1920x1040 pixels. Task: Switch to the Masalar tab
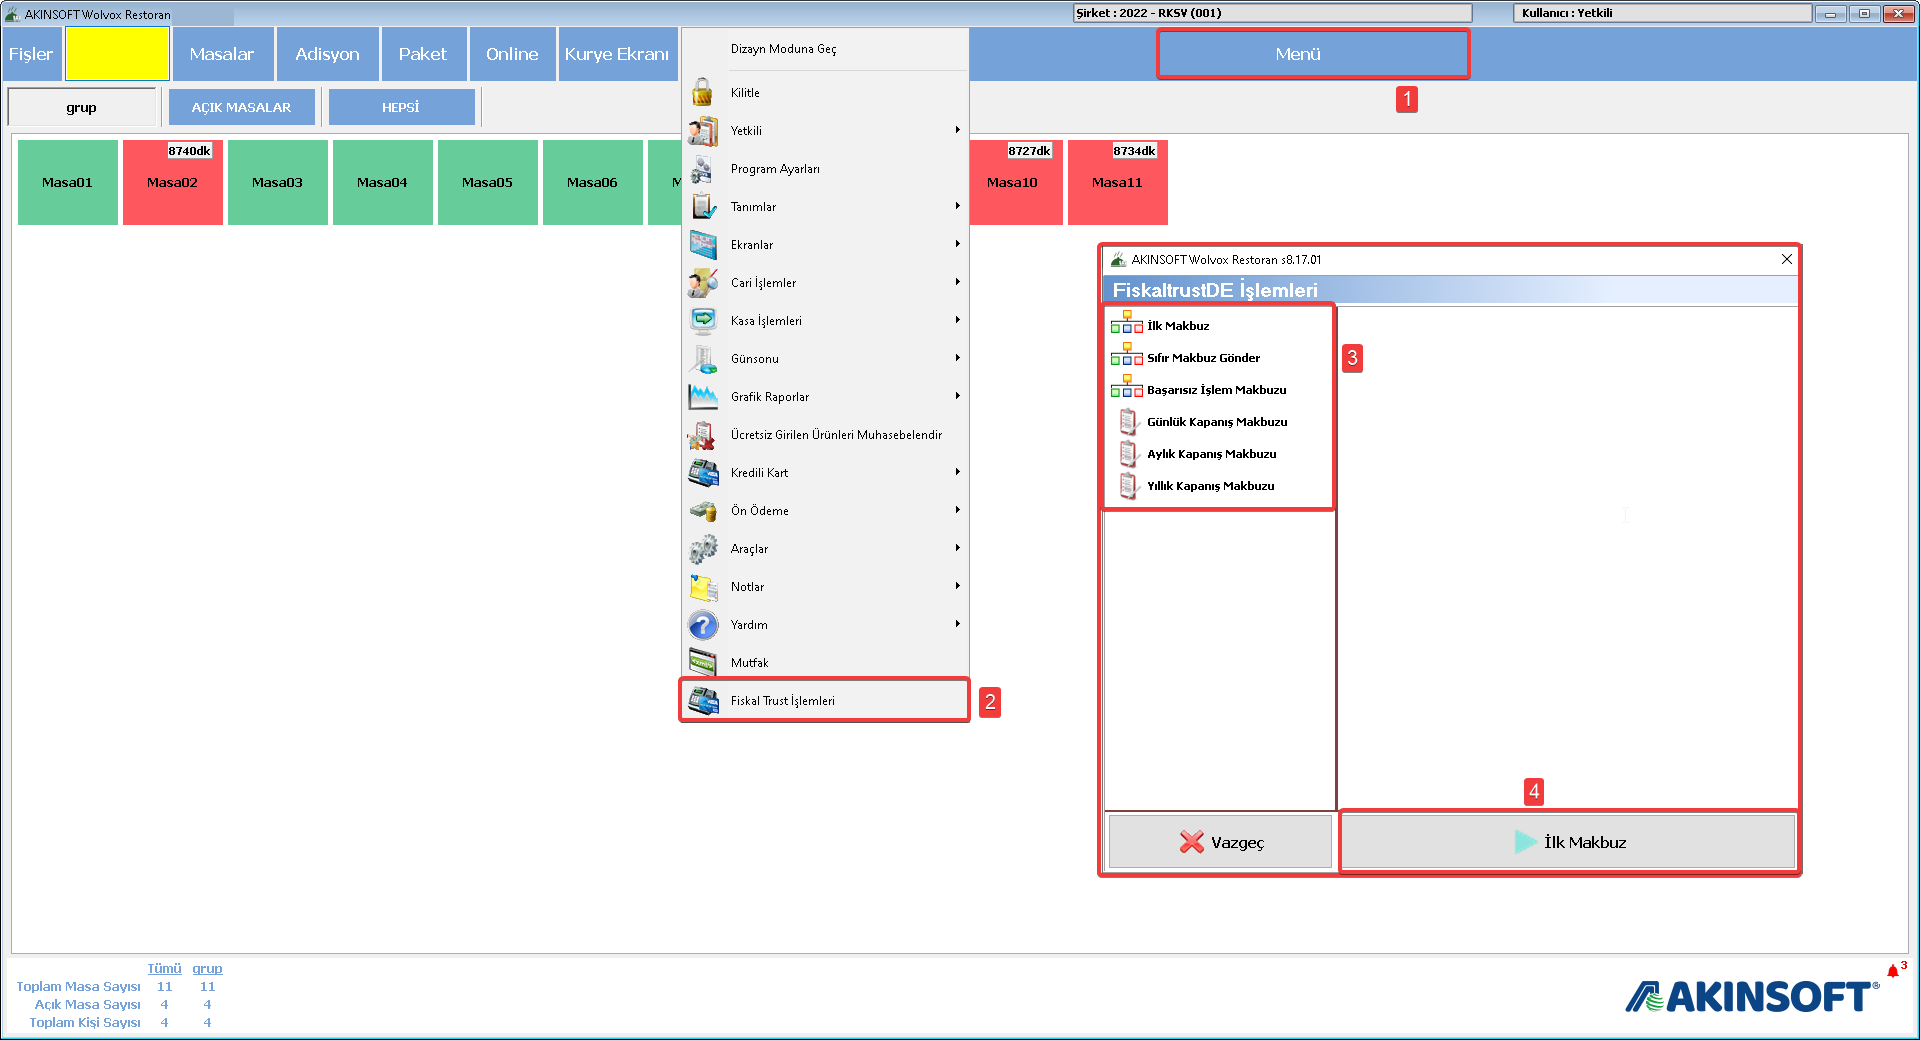pyautogui.click(x=222, y=54)
